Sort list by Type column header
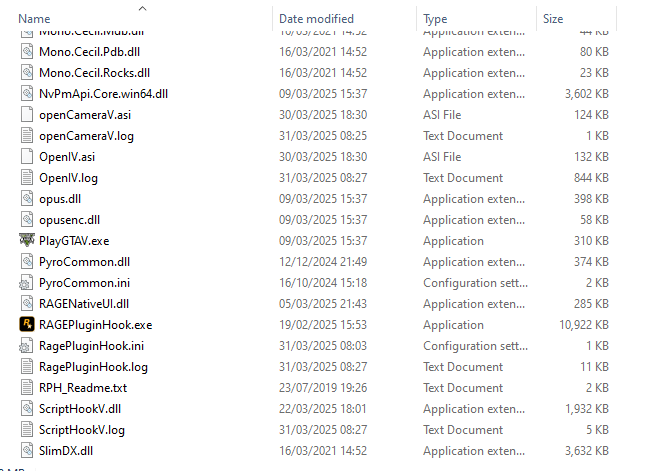 436,18
